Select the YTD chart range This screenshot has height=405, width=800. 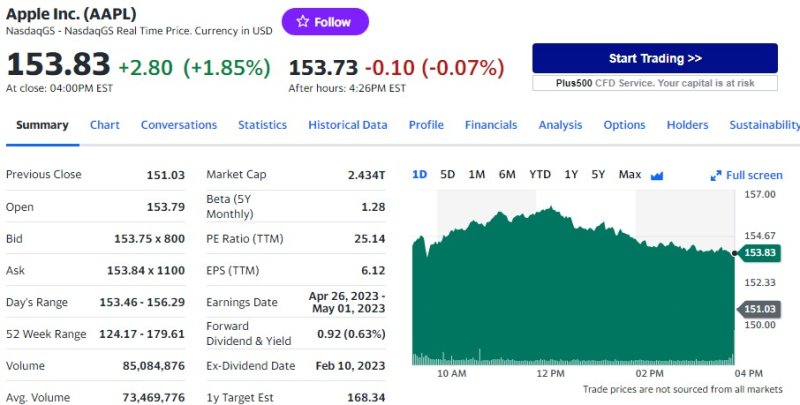(x=540, y=174)
